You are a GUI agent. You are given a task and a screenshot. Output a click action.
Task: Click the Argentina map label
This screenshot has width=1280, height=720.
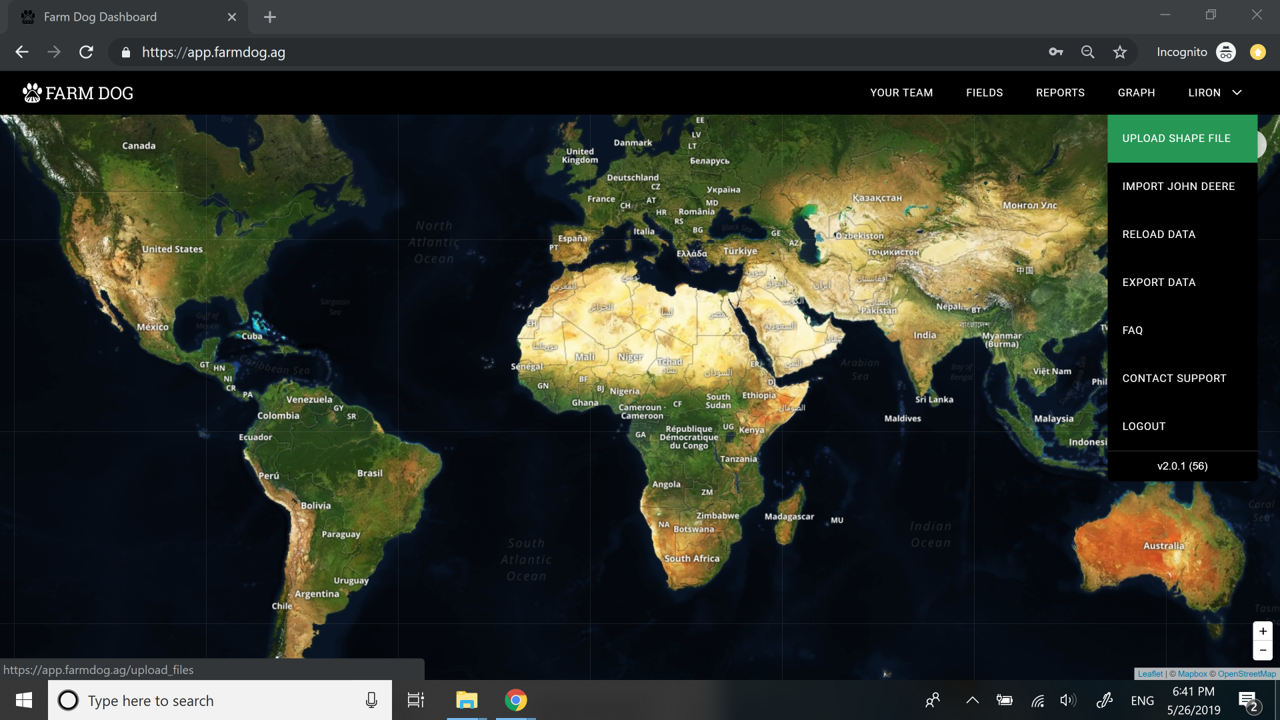(x=317, y=594)
